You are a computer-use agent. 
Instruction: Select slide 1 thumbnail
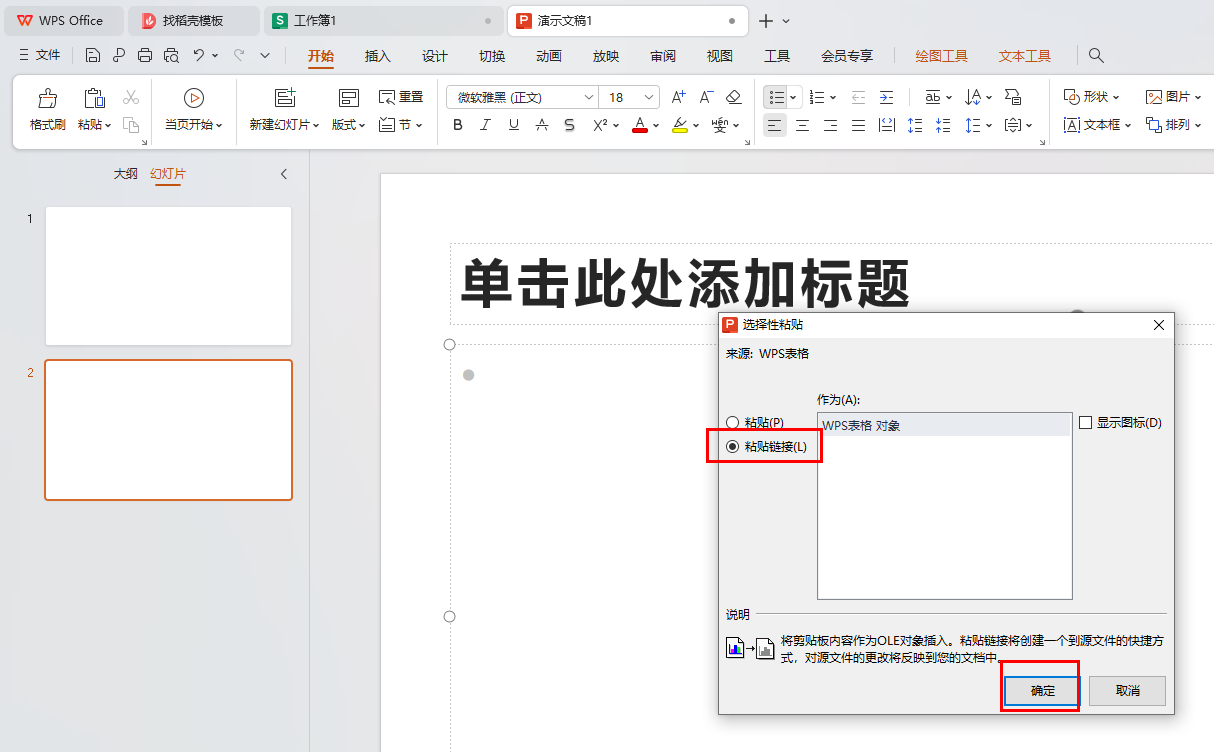coord(168,276)
